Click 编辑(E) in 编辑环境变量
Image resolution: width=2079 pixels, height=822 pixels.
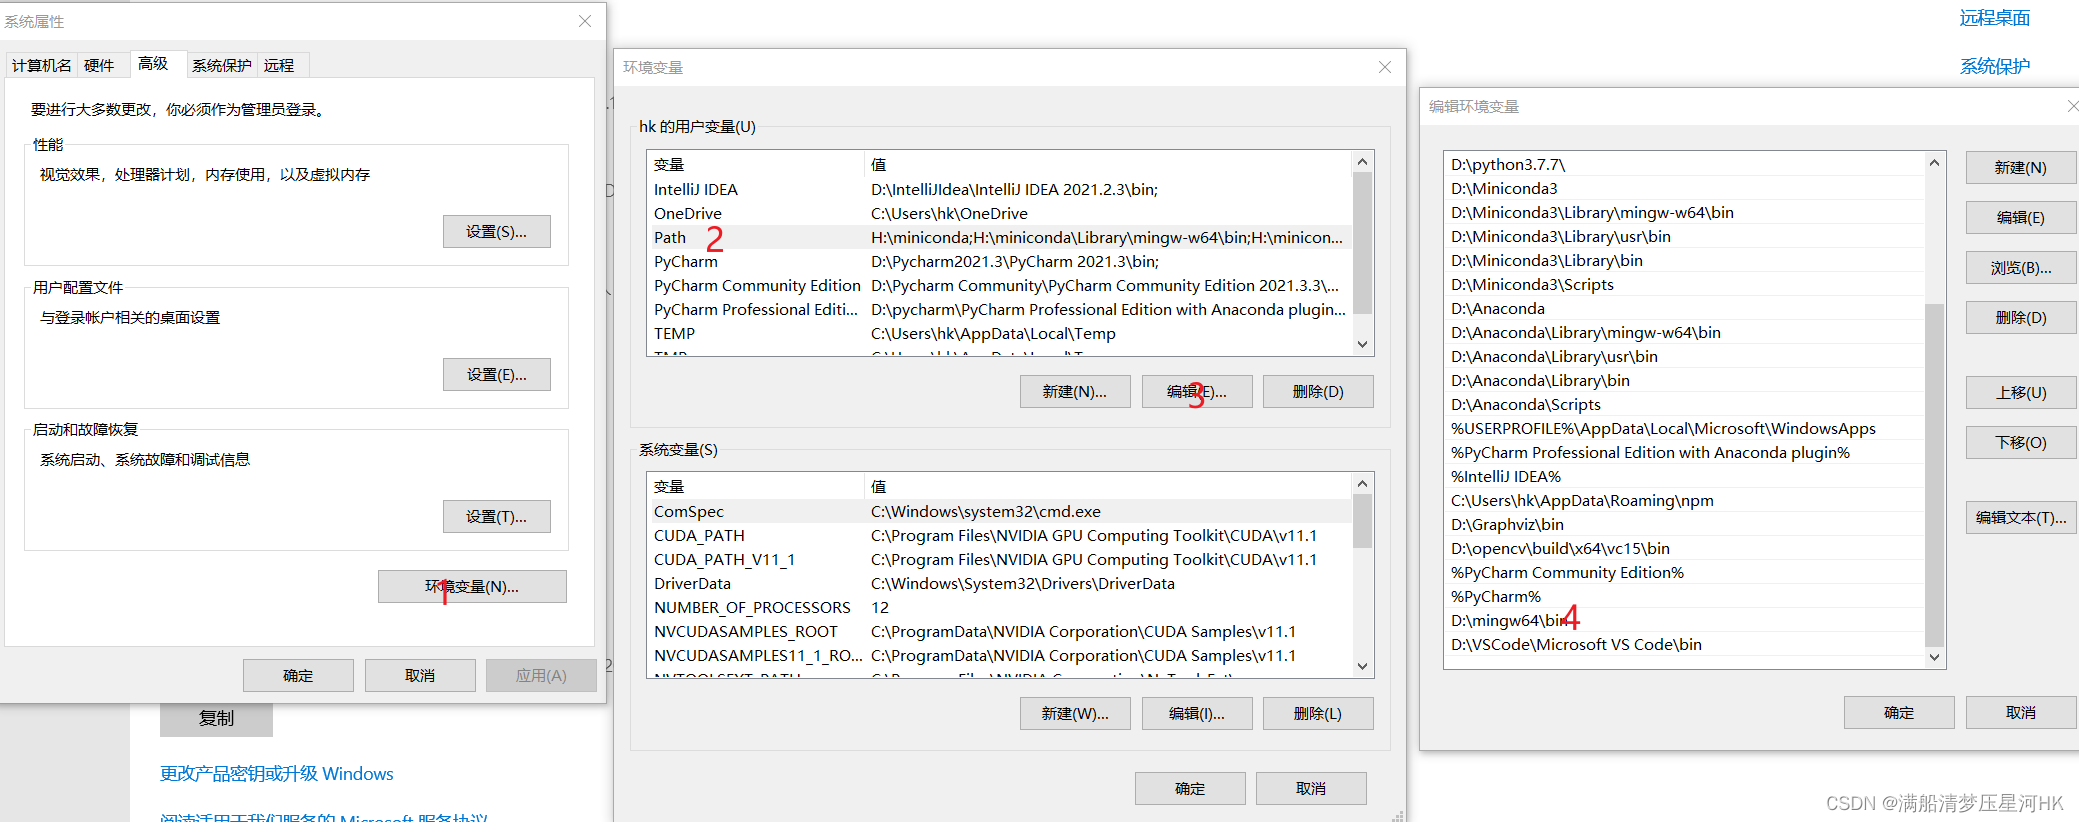[2021, 217]
